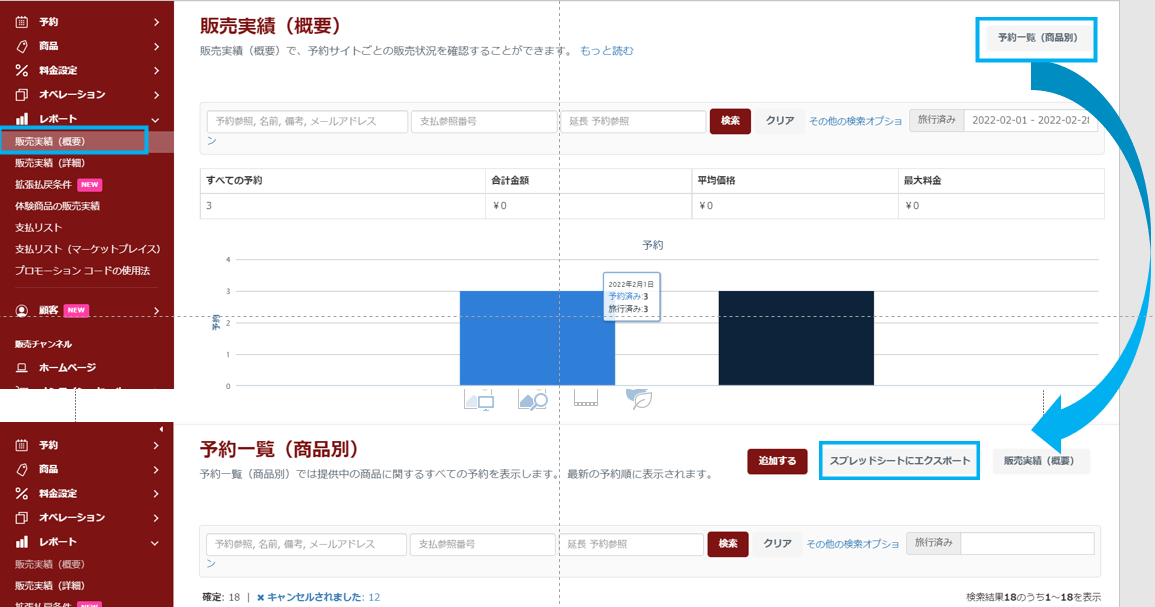This screenshot has height=607, width=1155.
Task: Click the light blue bar in chart
Action: [537, 337]
